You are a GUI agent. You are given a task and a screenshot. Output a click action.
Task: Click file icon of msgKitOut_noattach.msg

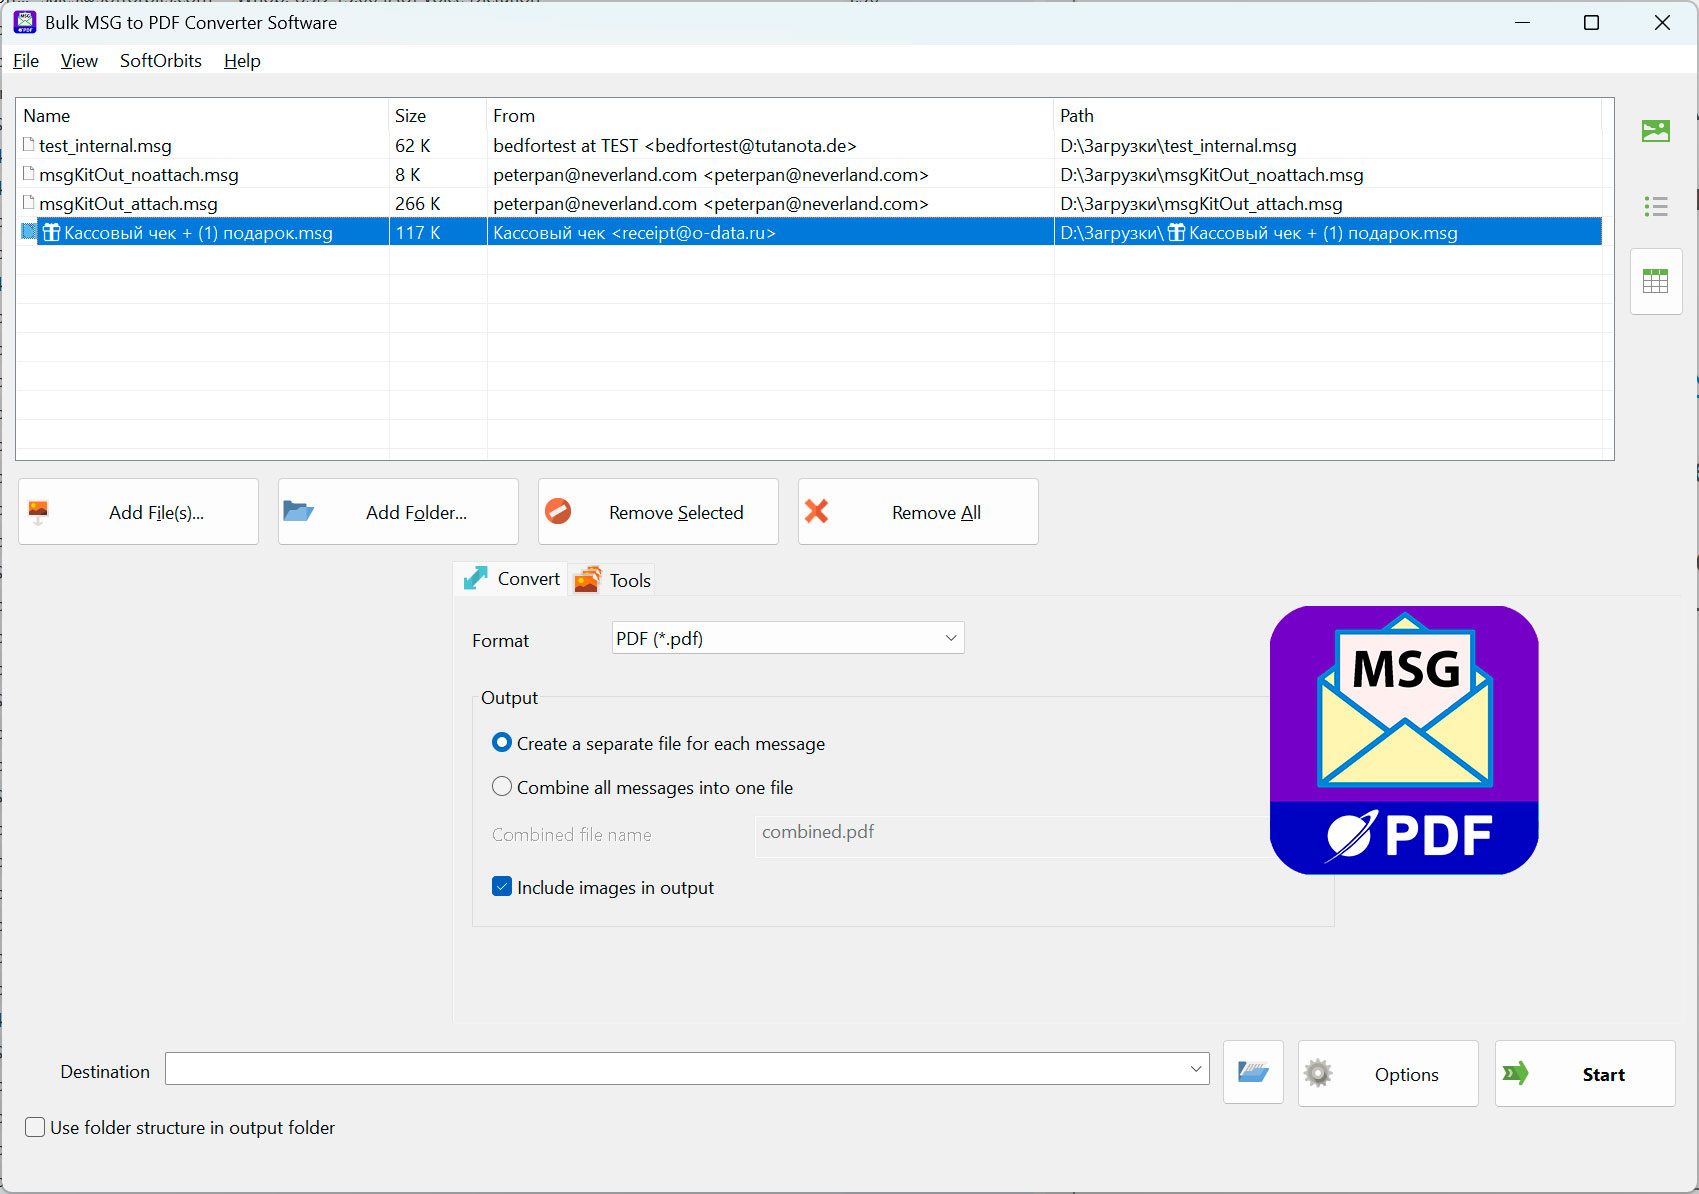click(29, 174)
